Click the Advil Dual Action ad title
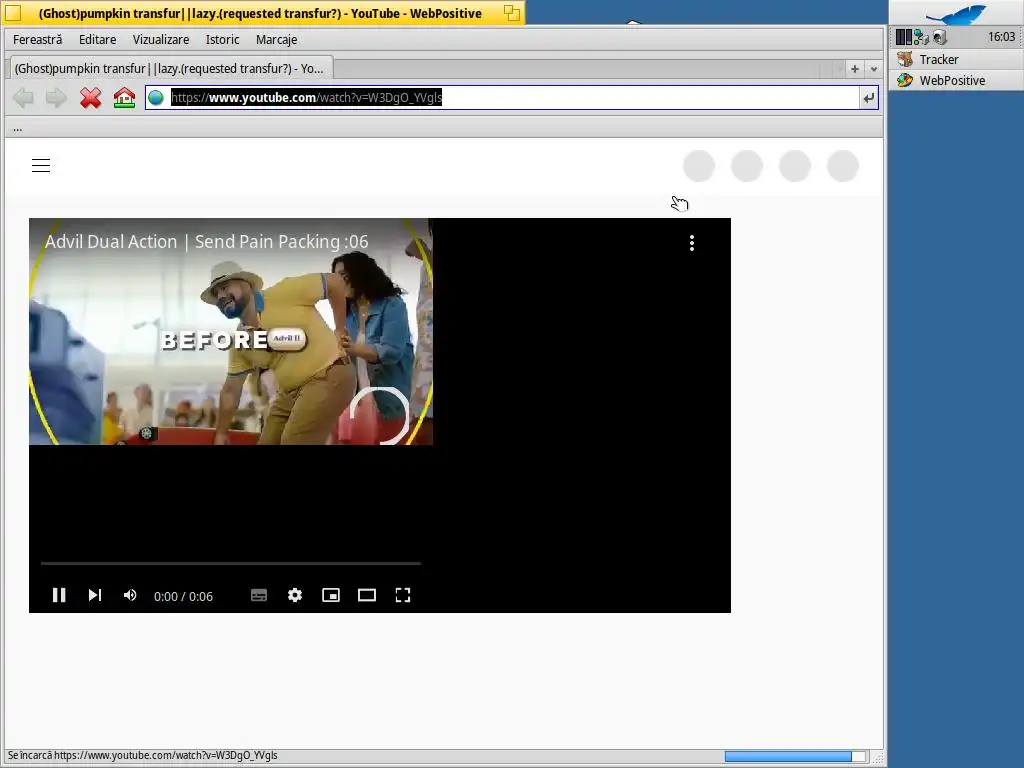The image size is (1024, 768). [x=206, y=242]
